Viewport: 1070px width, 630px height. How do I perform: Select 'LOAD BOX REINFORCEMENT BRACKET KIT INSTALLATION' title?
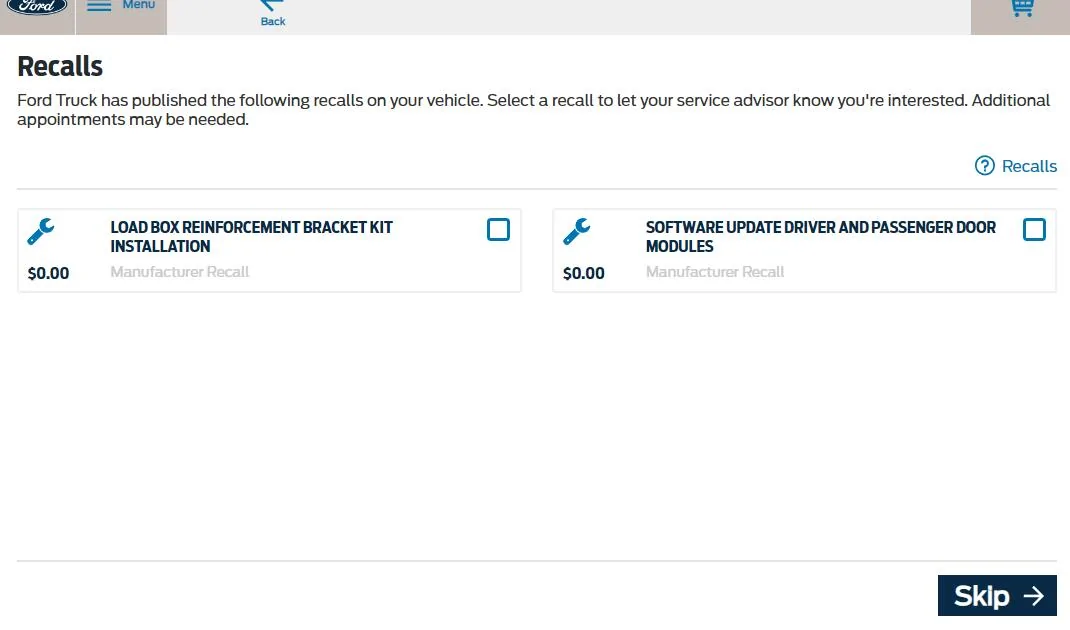tap(251, 237)
